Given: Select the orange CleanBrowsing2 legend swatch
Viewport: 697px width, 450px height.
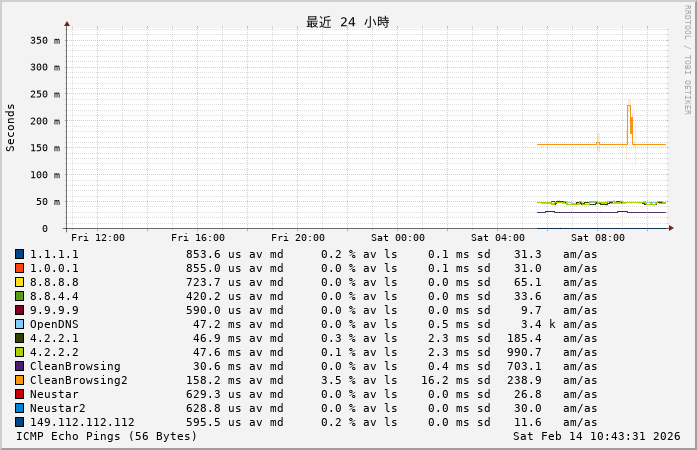Looking at the screenshot, I should [20, 380].
